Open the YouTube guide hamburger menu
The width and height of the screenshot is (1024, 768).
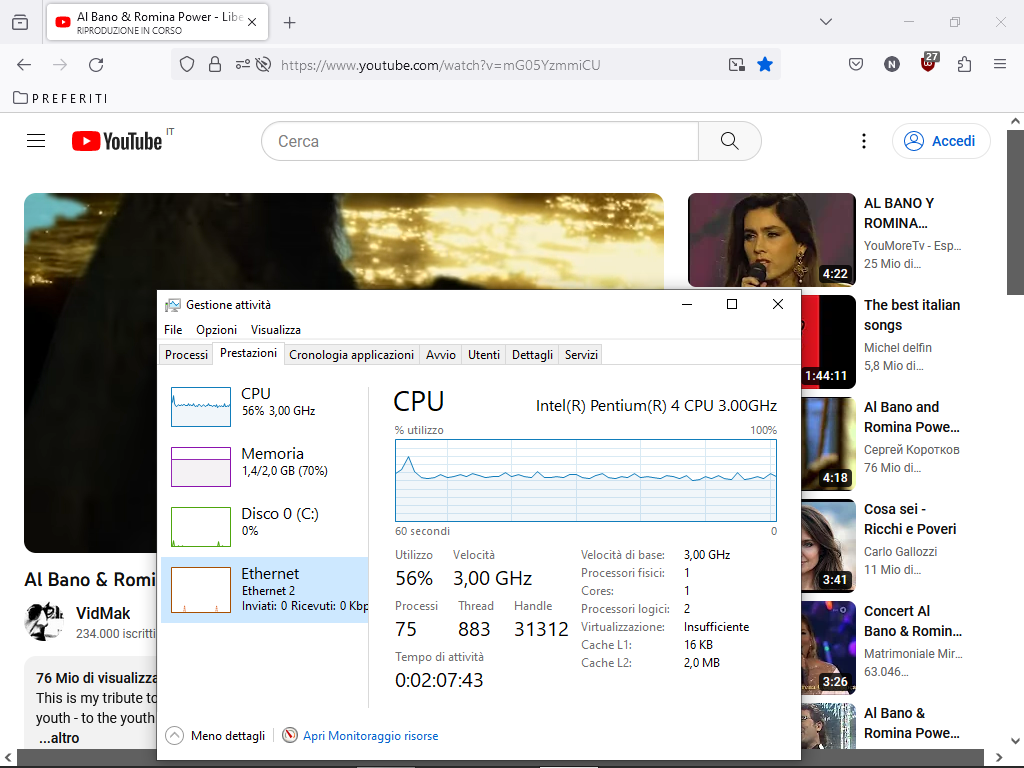click(x=36, y=141)
